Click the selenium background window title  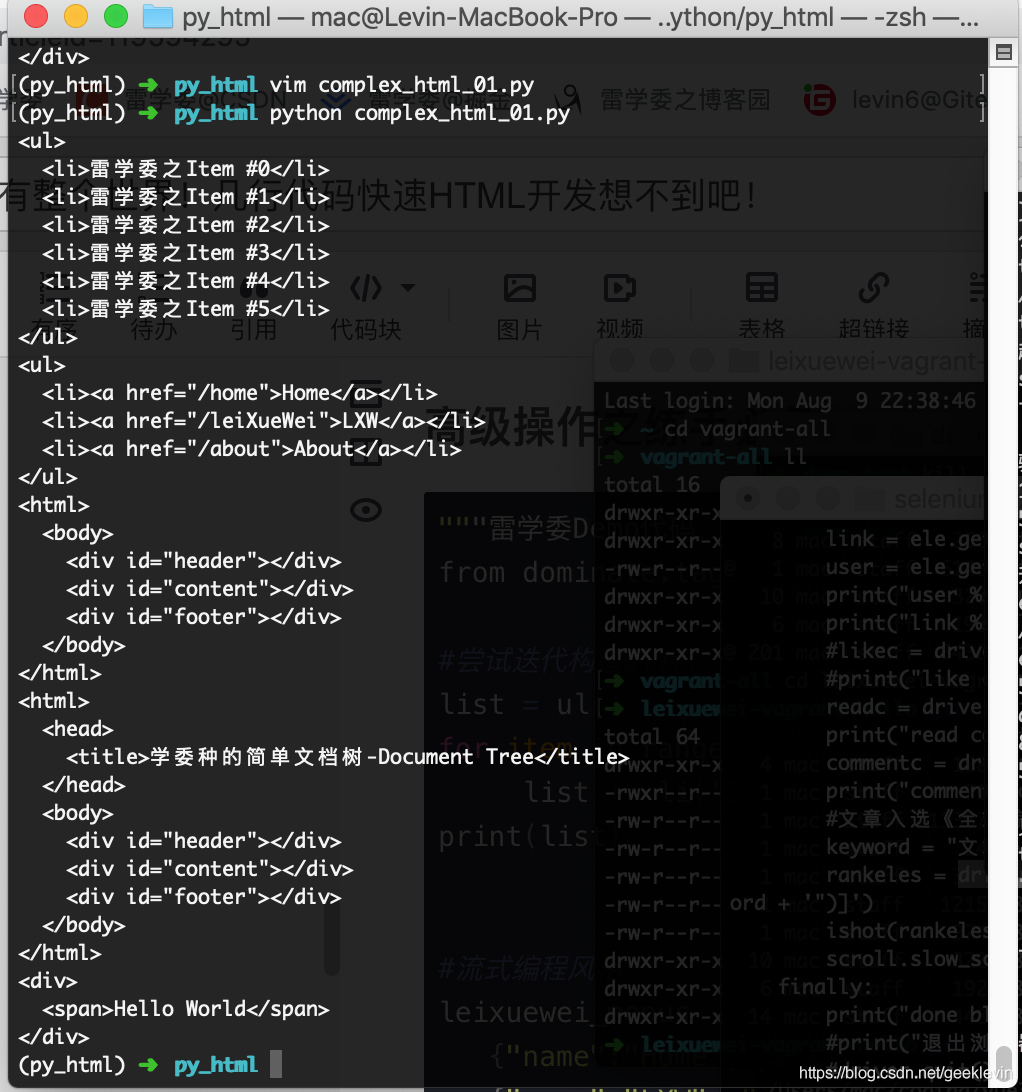pyautogui.click(x=939, y=499)
